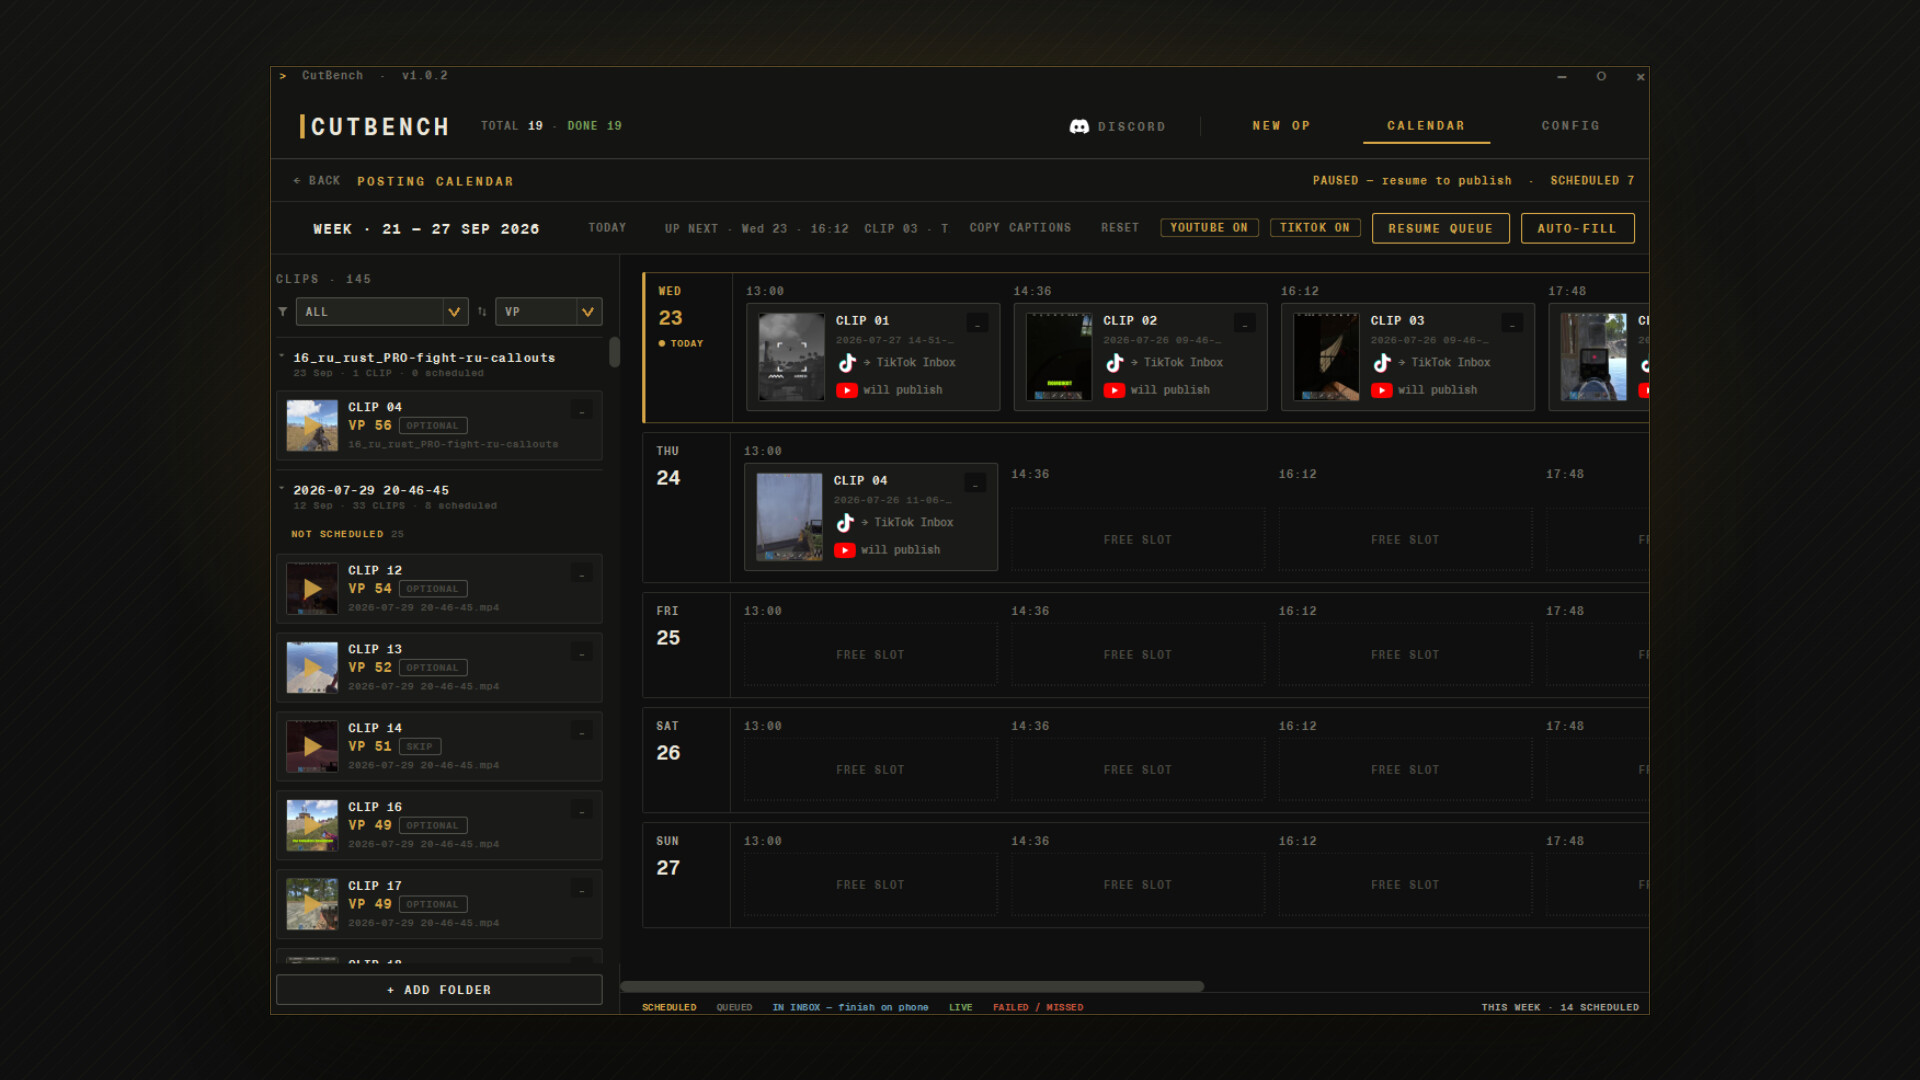Jump to TODAY in the calendar

pyautogui.click(x=607, y=228)
